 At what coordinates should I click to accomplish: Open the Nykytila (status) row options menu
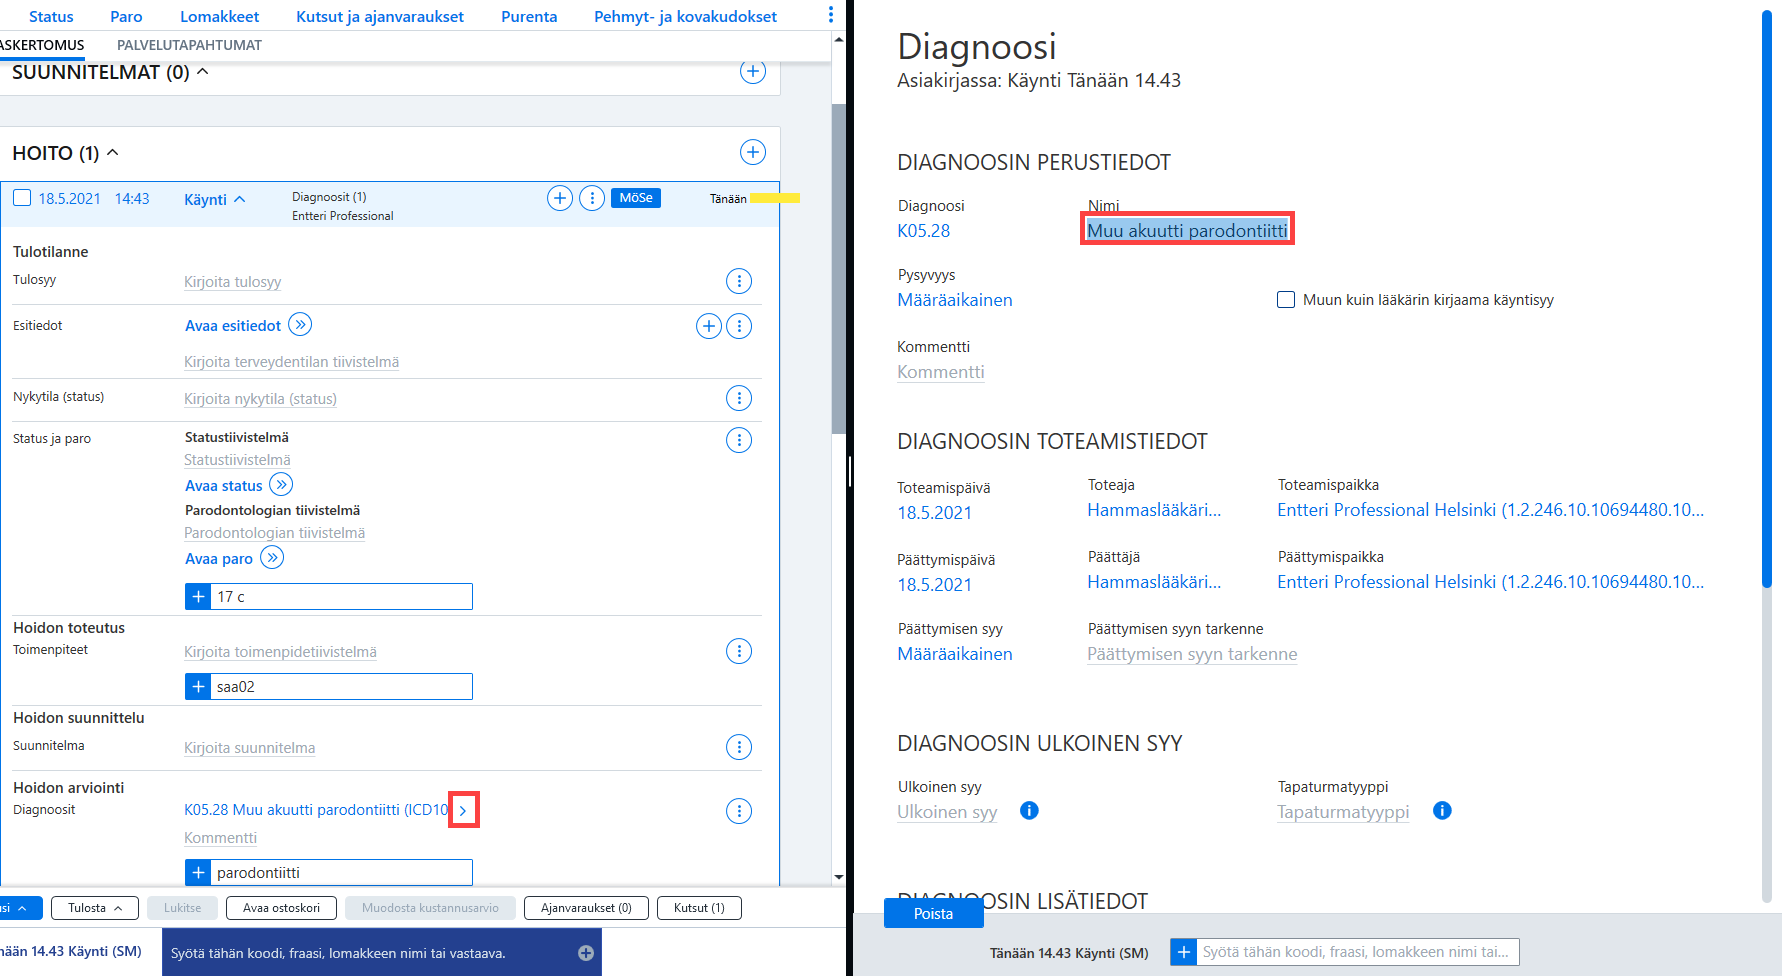739,398
